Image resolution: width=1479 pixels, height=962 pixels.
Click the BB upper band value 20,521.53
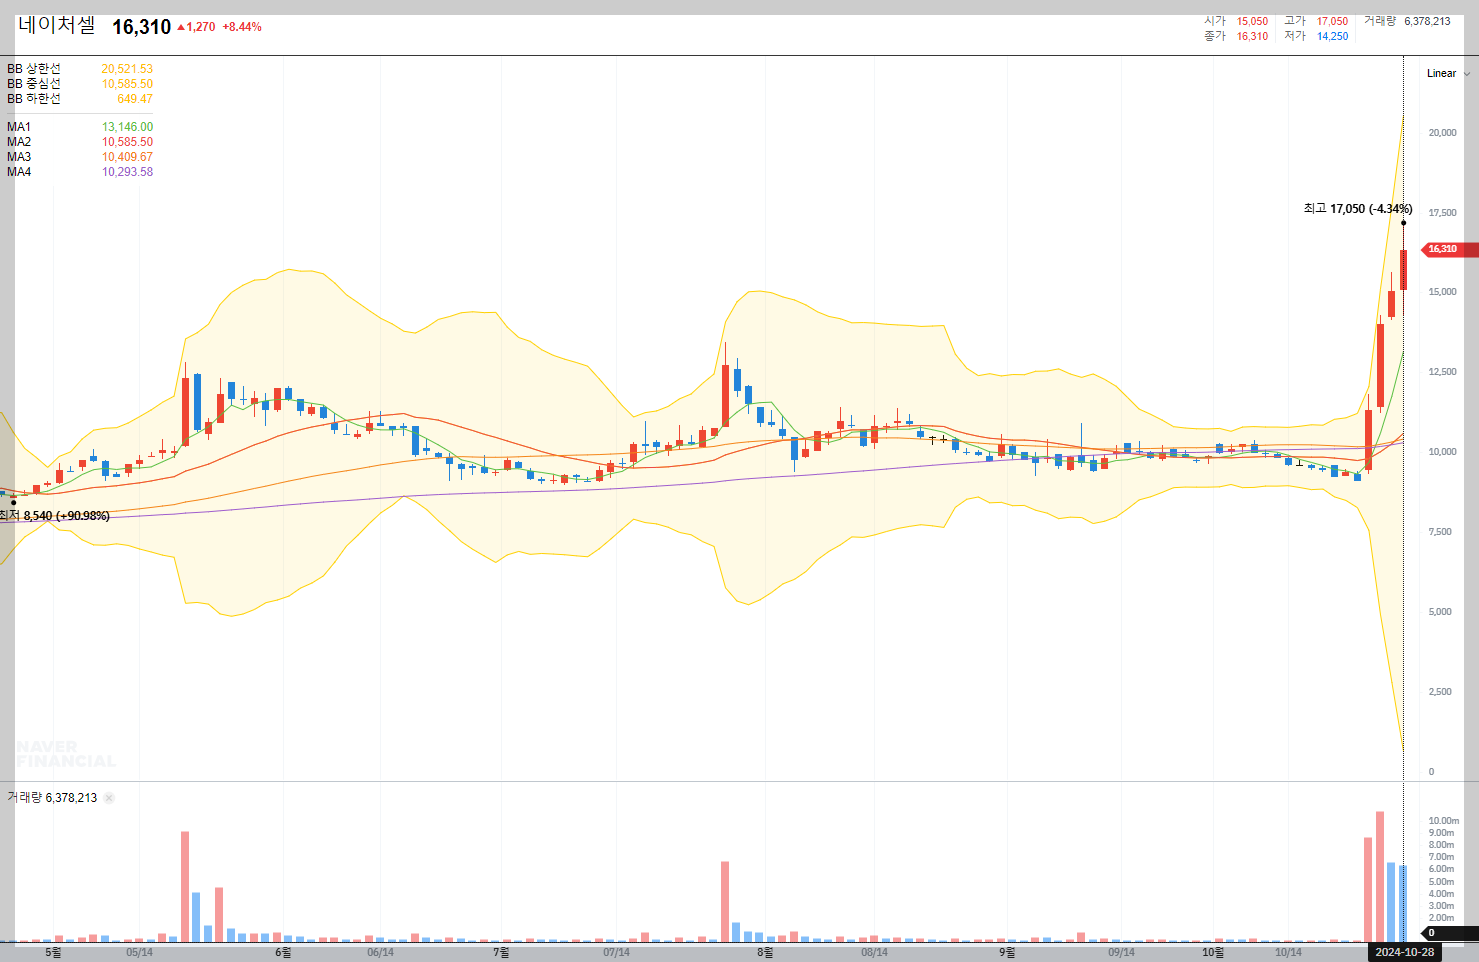pos(127,69)
